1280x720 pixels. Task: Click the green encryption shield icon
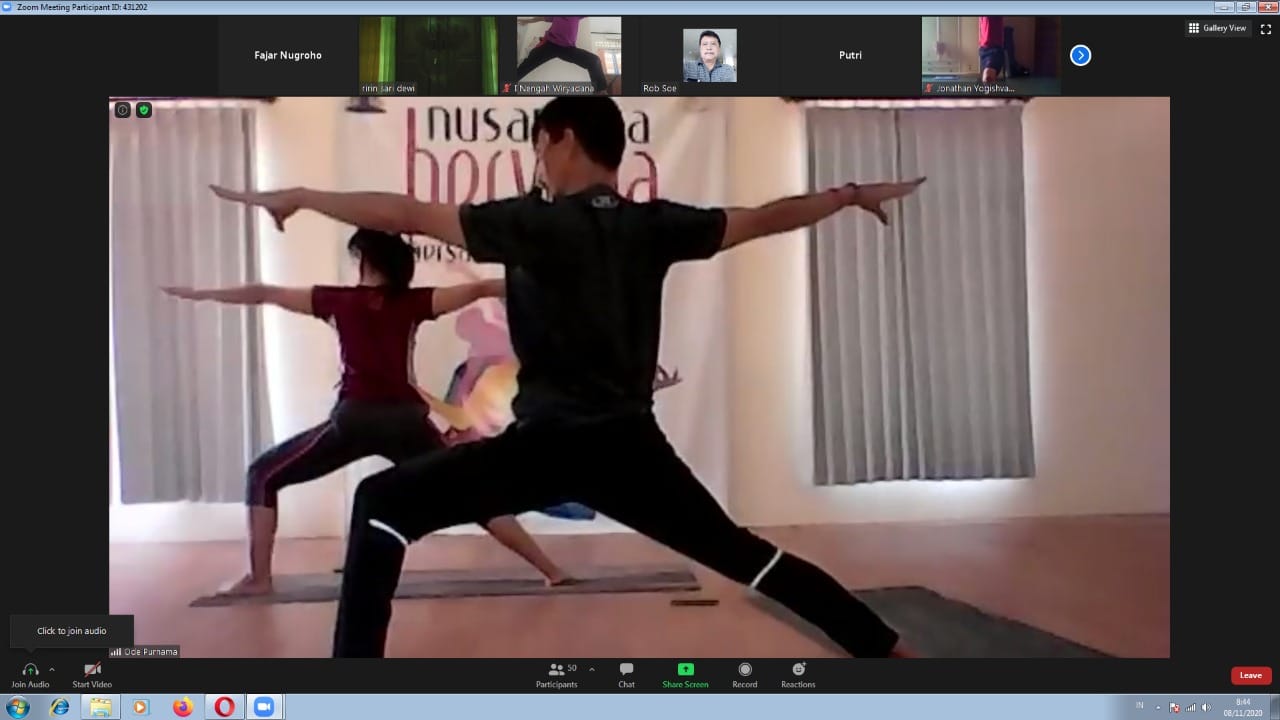[x=144, y=110]
